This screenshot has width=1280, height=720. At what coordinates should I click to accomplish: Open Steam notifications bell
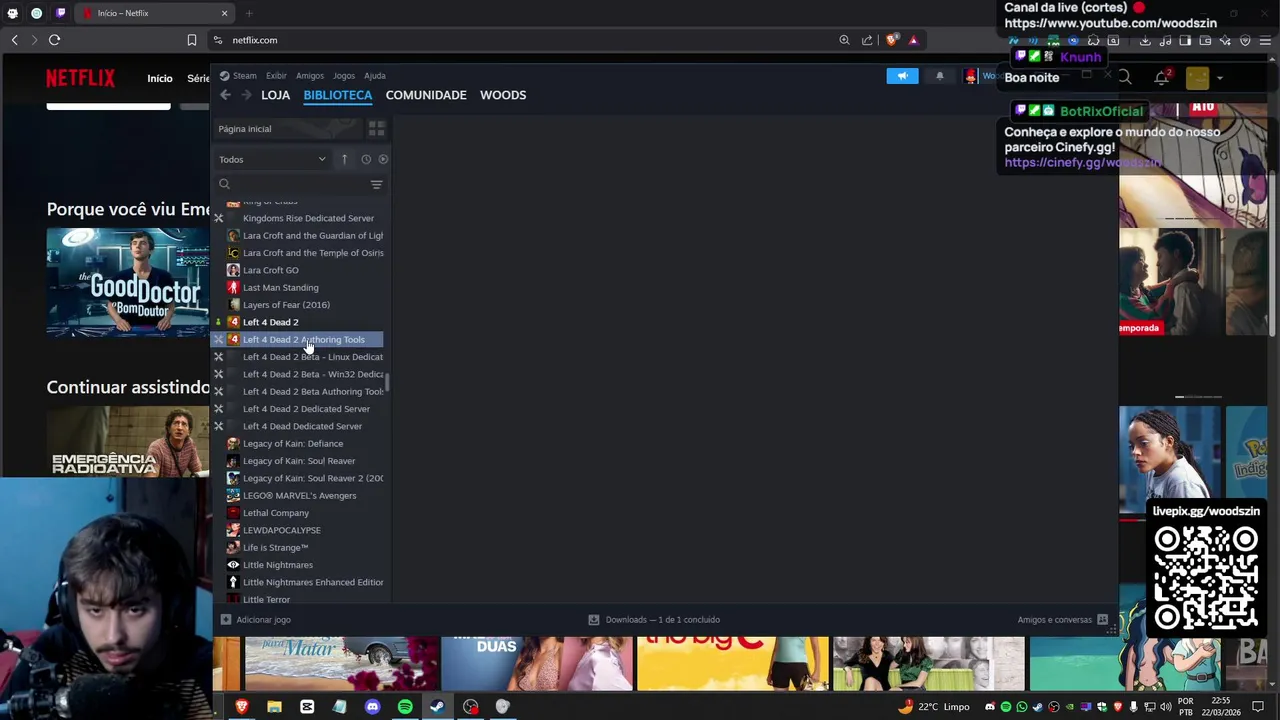[x=939, y=76]
